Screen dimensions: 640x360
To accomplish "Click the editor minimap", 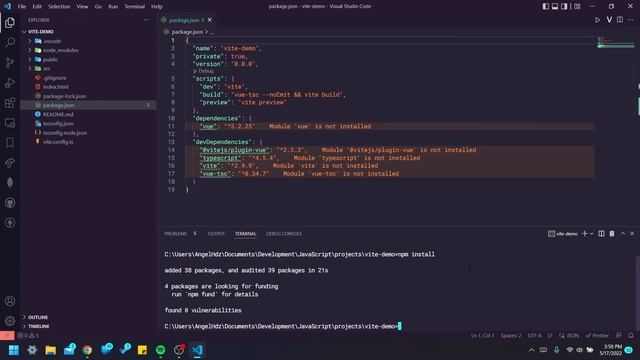I will [x=616, y=42].
